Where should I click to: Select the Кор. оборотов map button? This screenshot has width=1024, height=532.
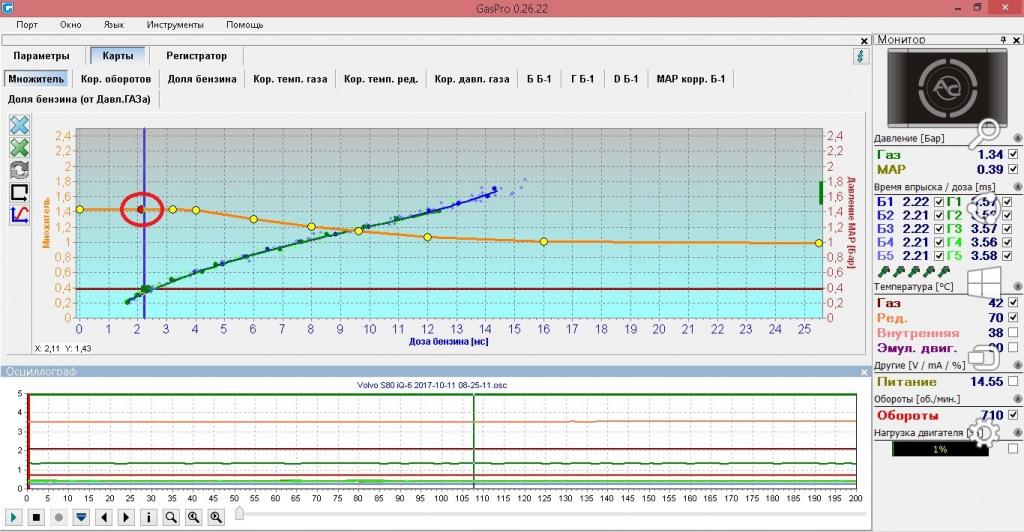pyautogui.click(x=116, y=78)
